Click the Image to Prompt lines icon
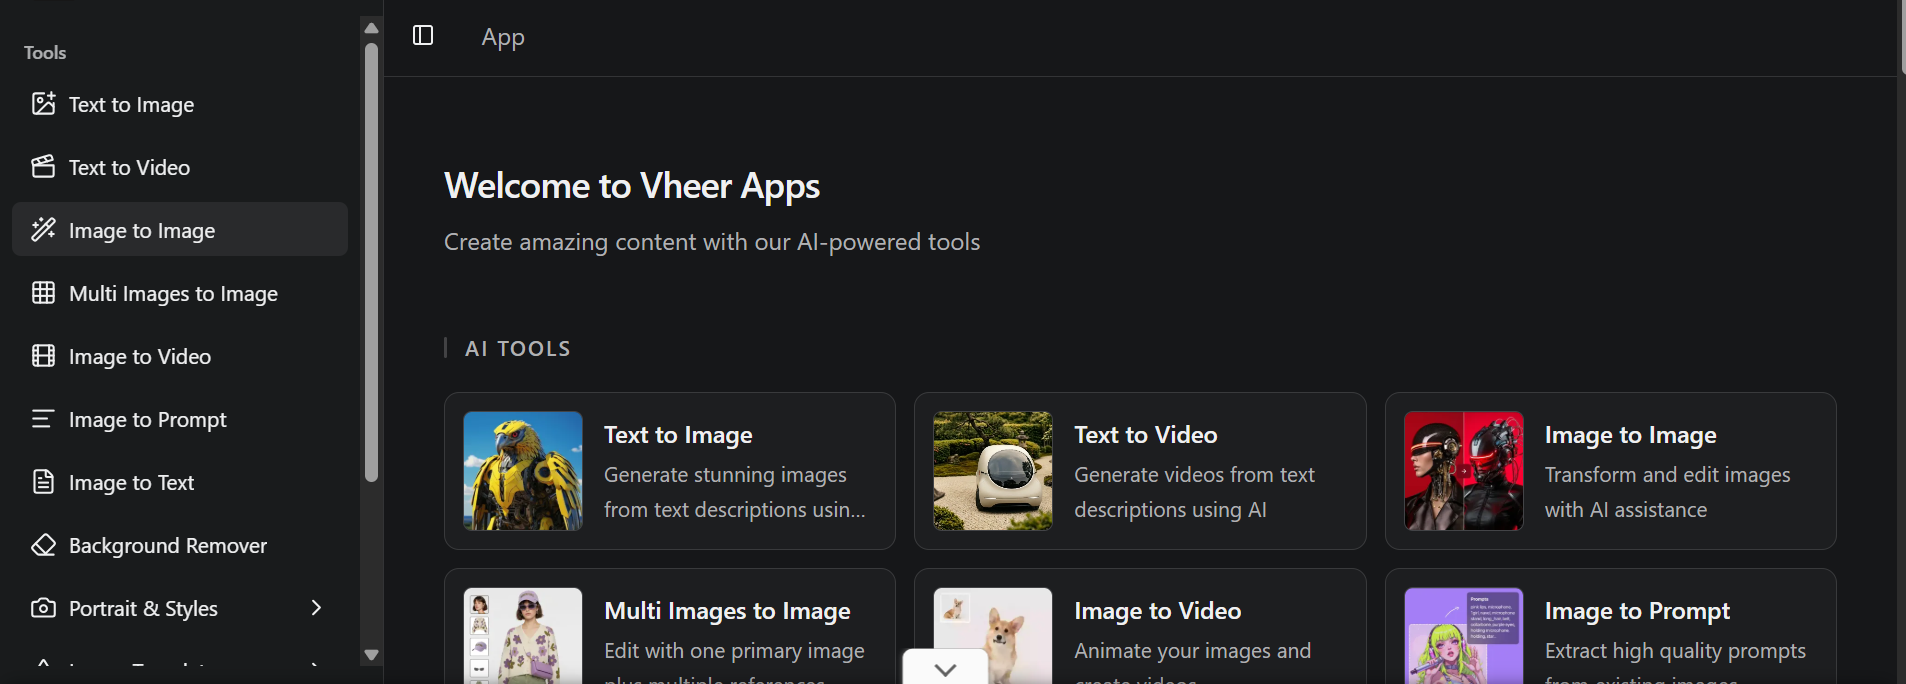Screen dimensions: 1906x684 coord(43,419)
